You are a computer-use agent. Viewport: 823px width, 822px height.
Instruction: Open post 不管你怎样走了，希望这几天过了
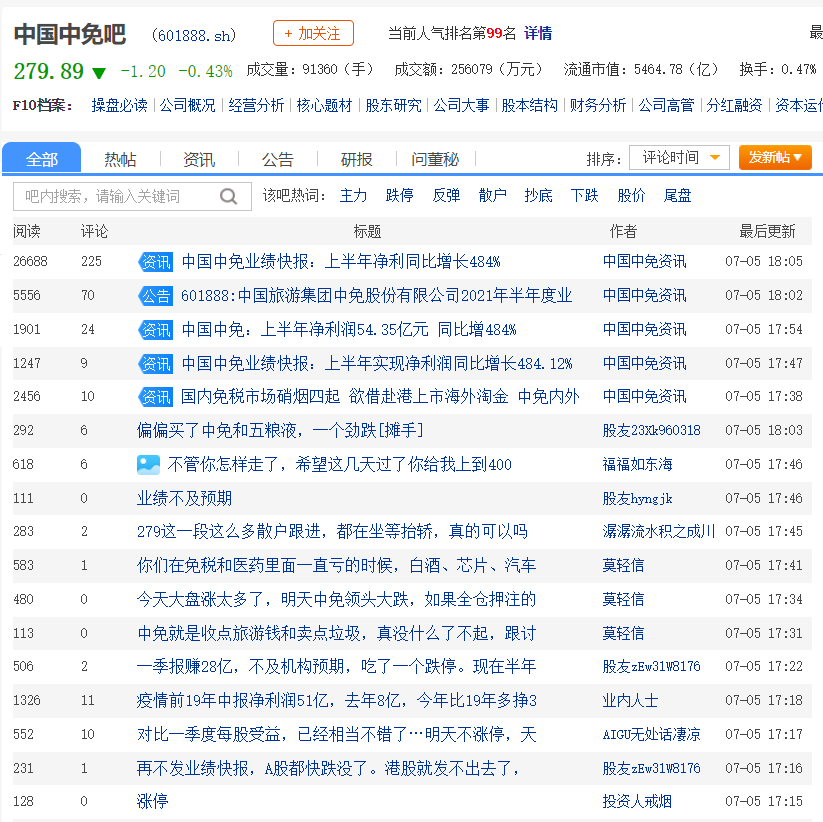(340, 465)
